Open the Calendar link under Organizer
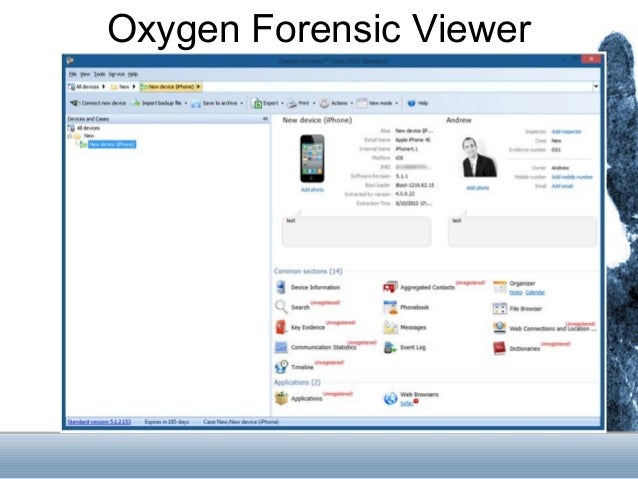638x479 pixels. [x=535, y=293]
